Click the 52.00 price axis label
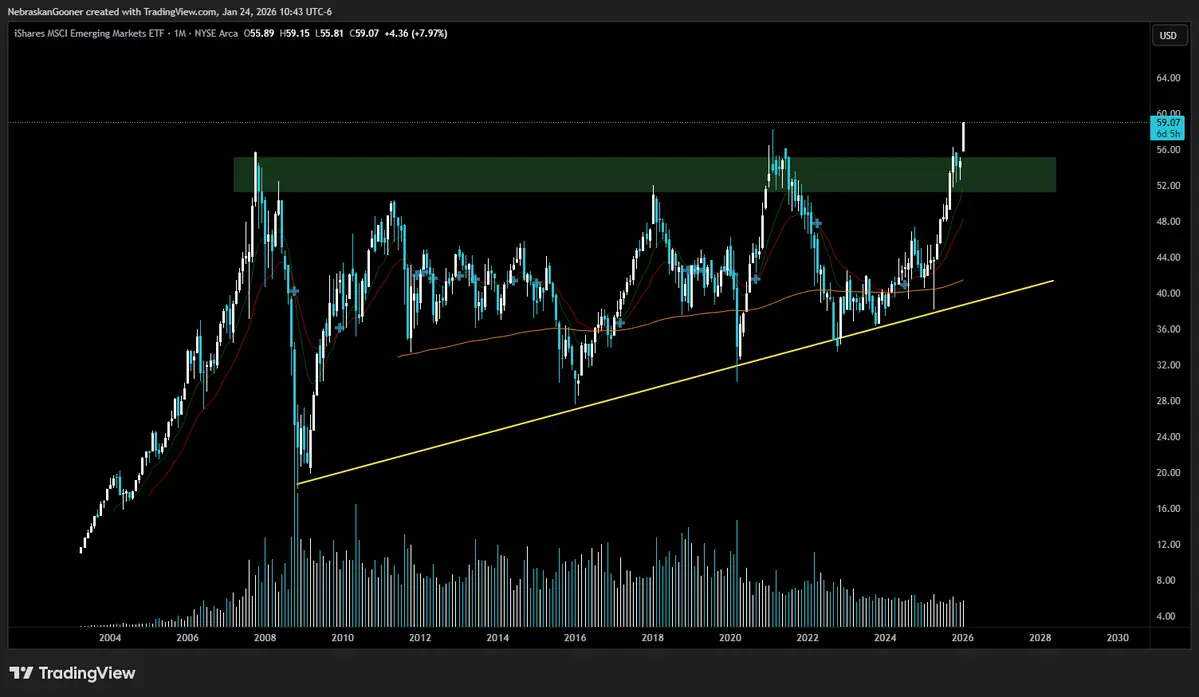This screenshot has width=1199, height=697. [1168, 186]
